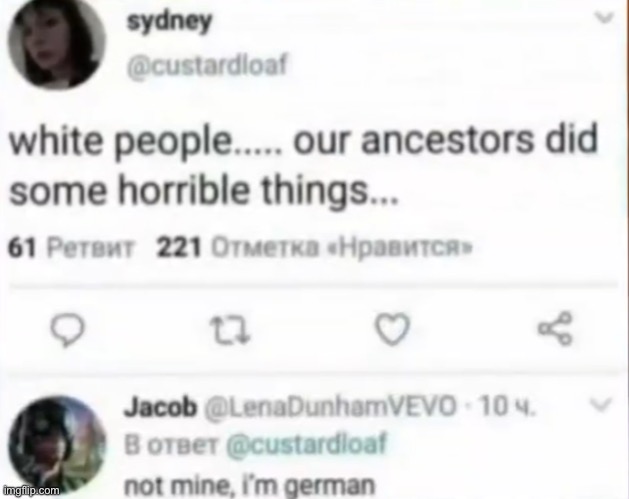Click the imgflip.com watermark
The width and height of the screenshot is (629, 499).
(31, 490)
